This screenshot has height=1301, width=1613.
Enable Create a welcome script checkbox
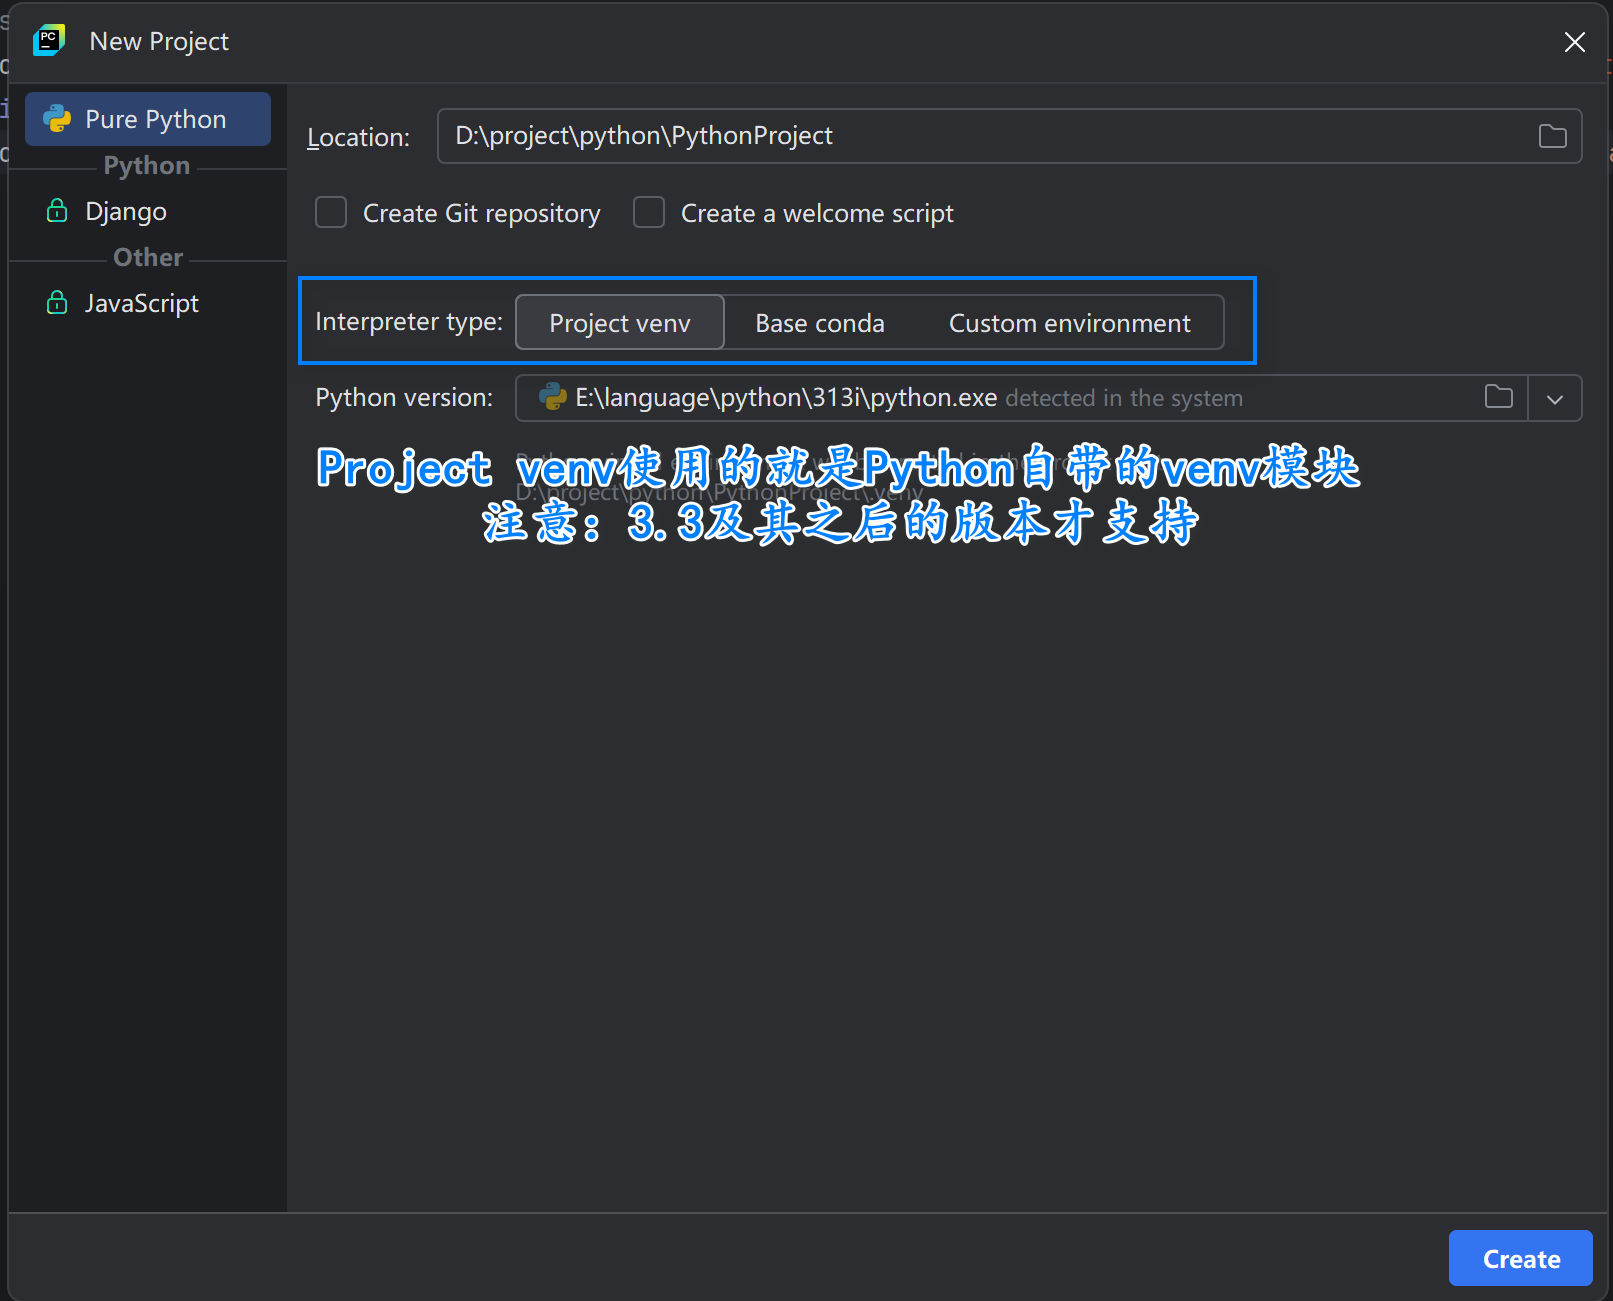[x=649, y=213]
